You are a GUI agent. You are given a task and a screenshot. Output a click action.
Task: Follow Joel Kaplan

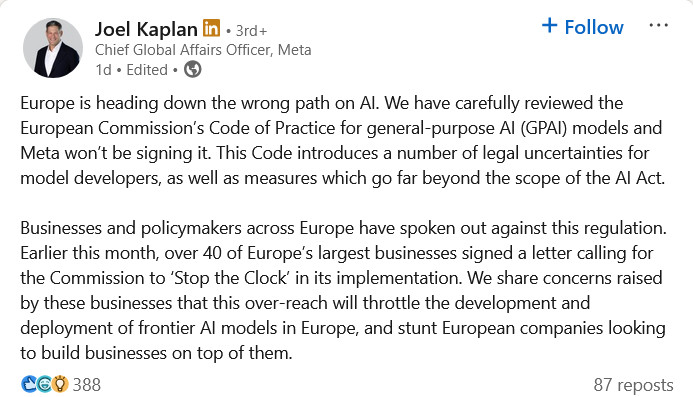click(x=583, y=27)
